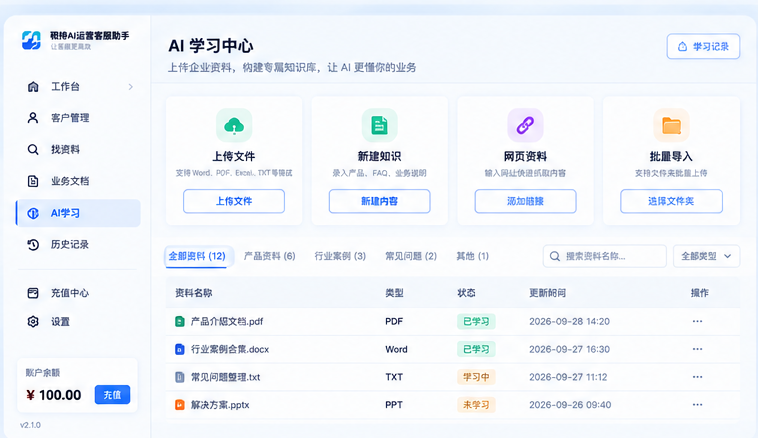758x438 pixels.
Task: Switch to the 行业案例 (3) tab
Action: pyautogui.click(x=340, y=256)
